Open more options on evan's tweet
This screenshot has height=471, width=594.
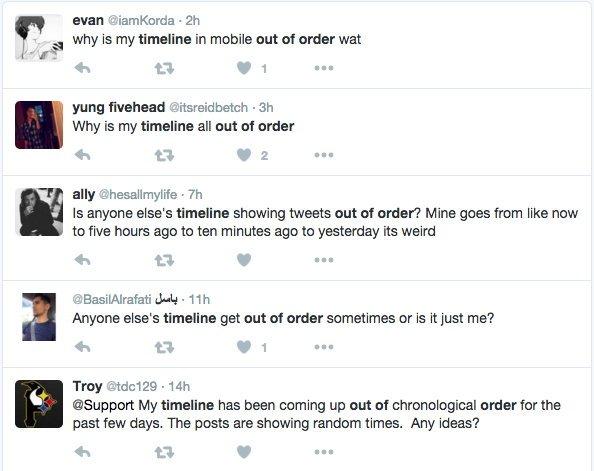(x=324, y=68)
